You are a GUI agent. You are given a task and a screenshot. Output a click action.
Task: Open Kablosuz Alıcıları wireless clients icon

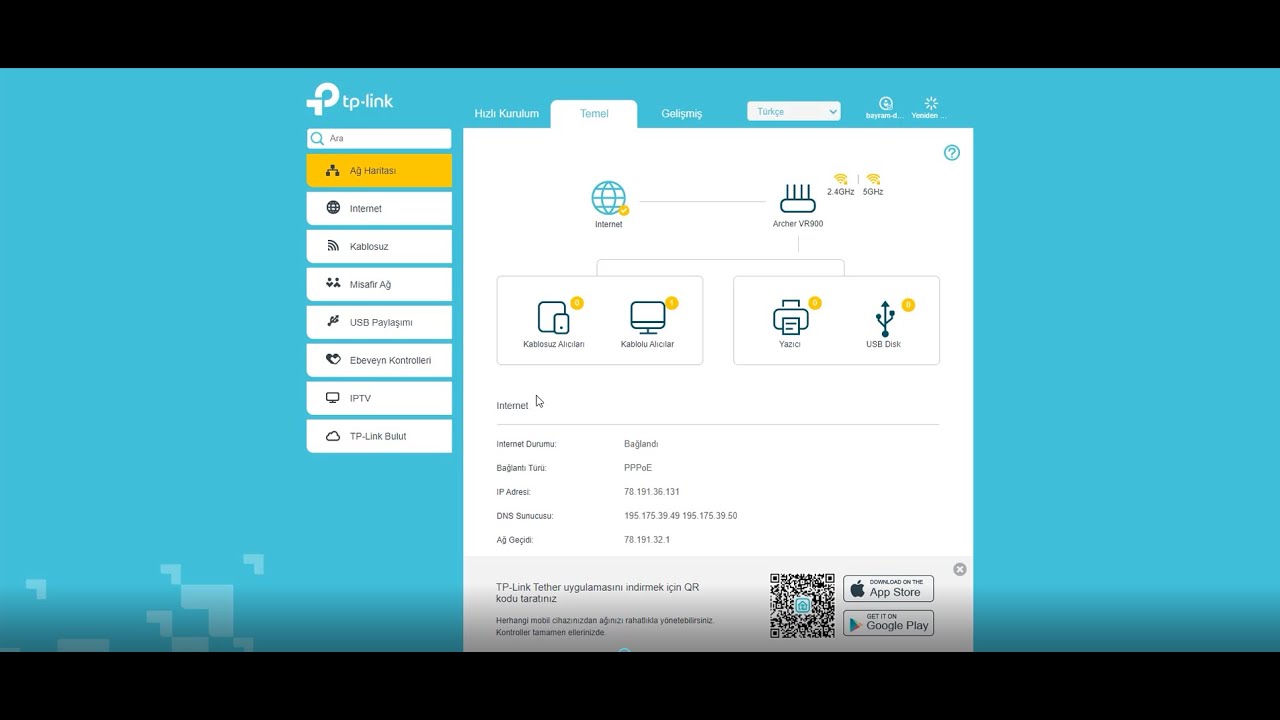point(553,317)
